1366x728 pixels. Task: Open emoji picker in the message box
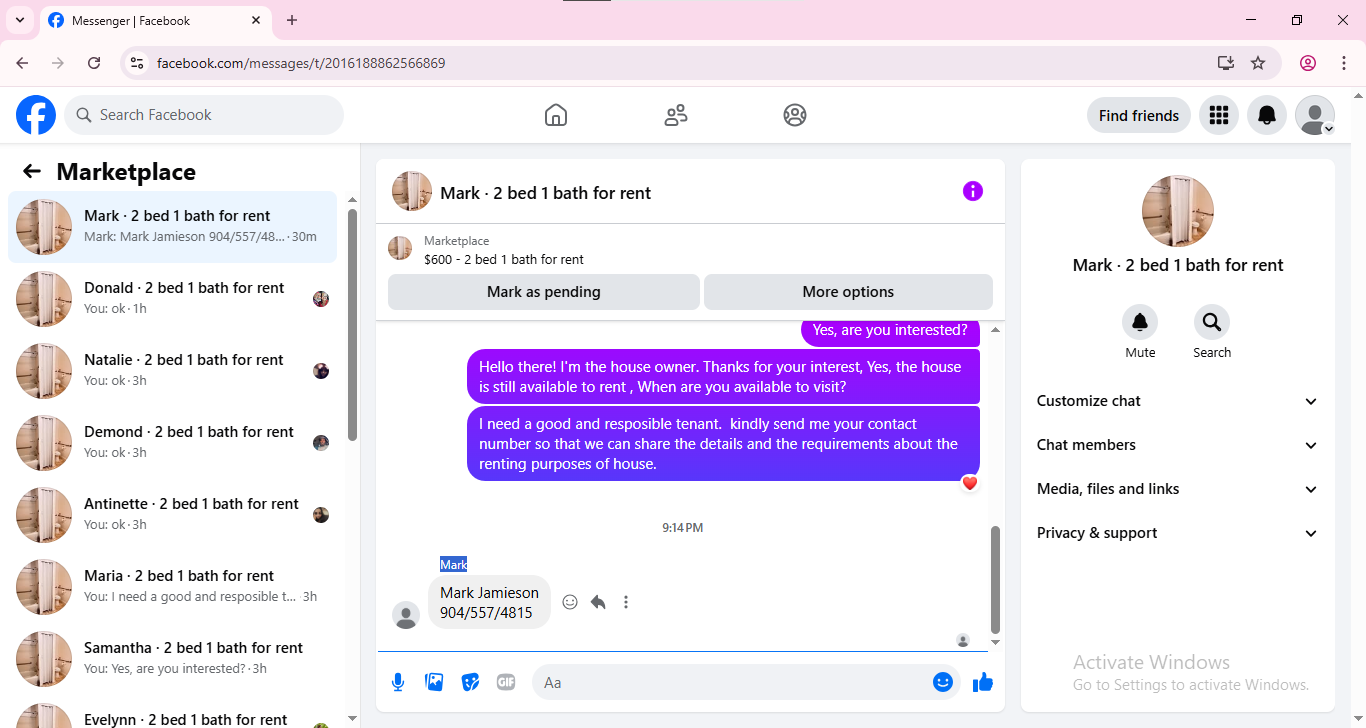943,682
